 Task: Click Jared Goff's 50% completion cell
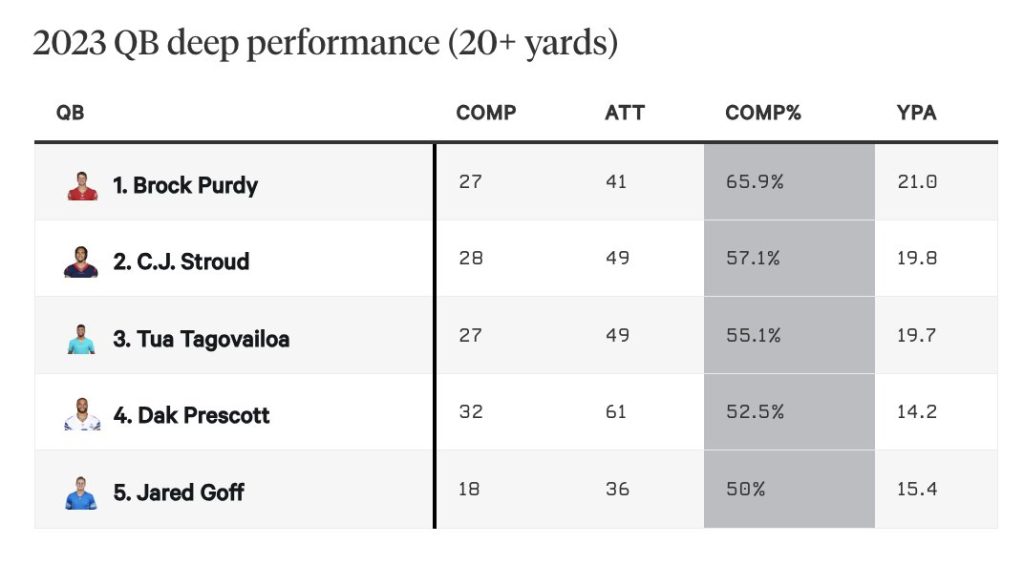(x=745, y=488)
